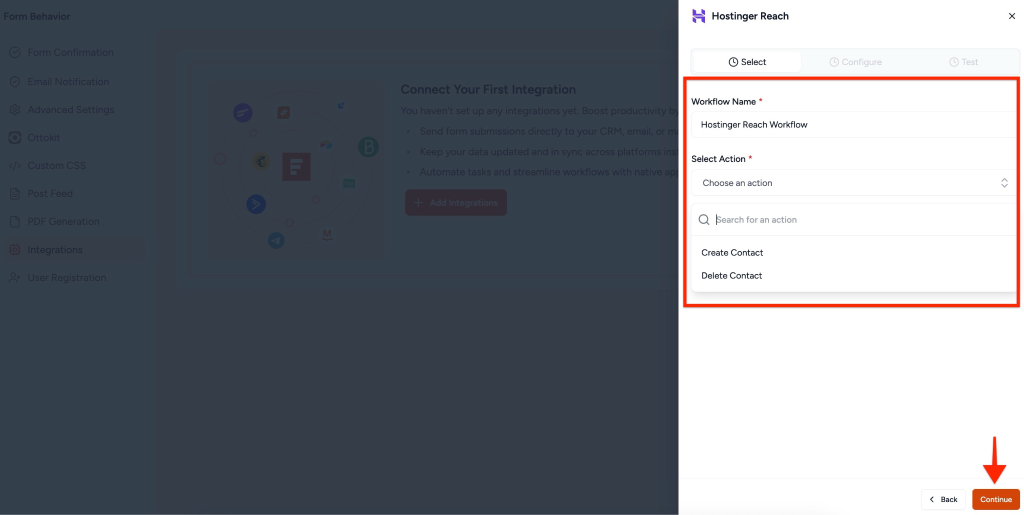The width and height of the screenshot is (1024, 515).
Task: Go to the Test tab
Action: pyautogui.click(x=964, y=62)
